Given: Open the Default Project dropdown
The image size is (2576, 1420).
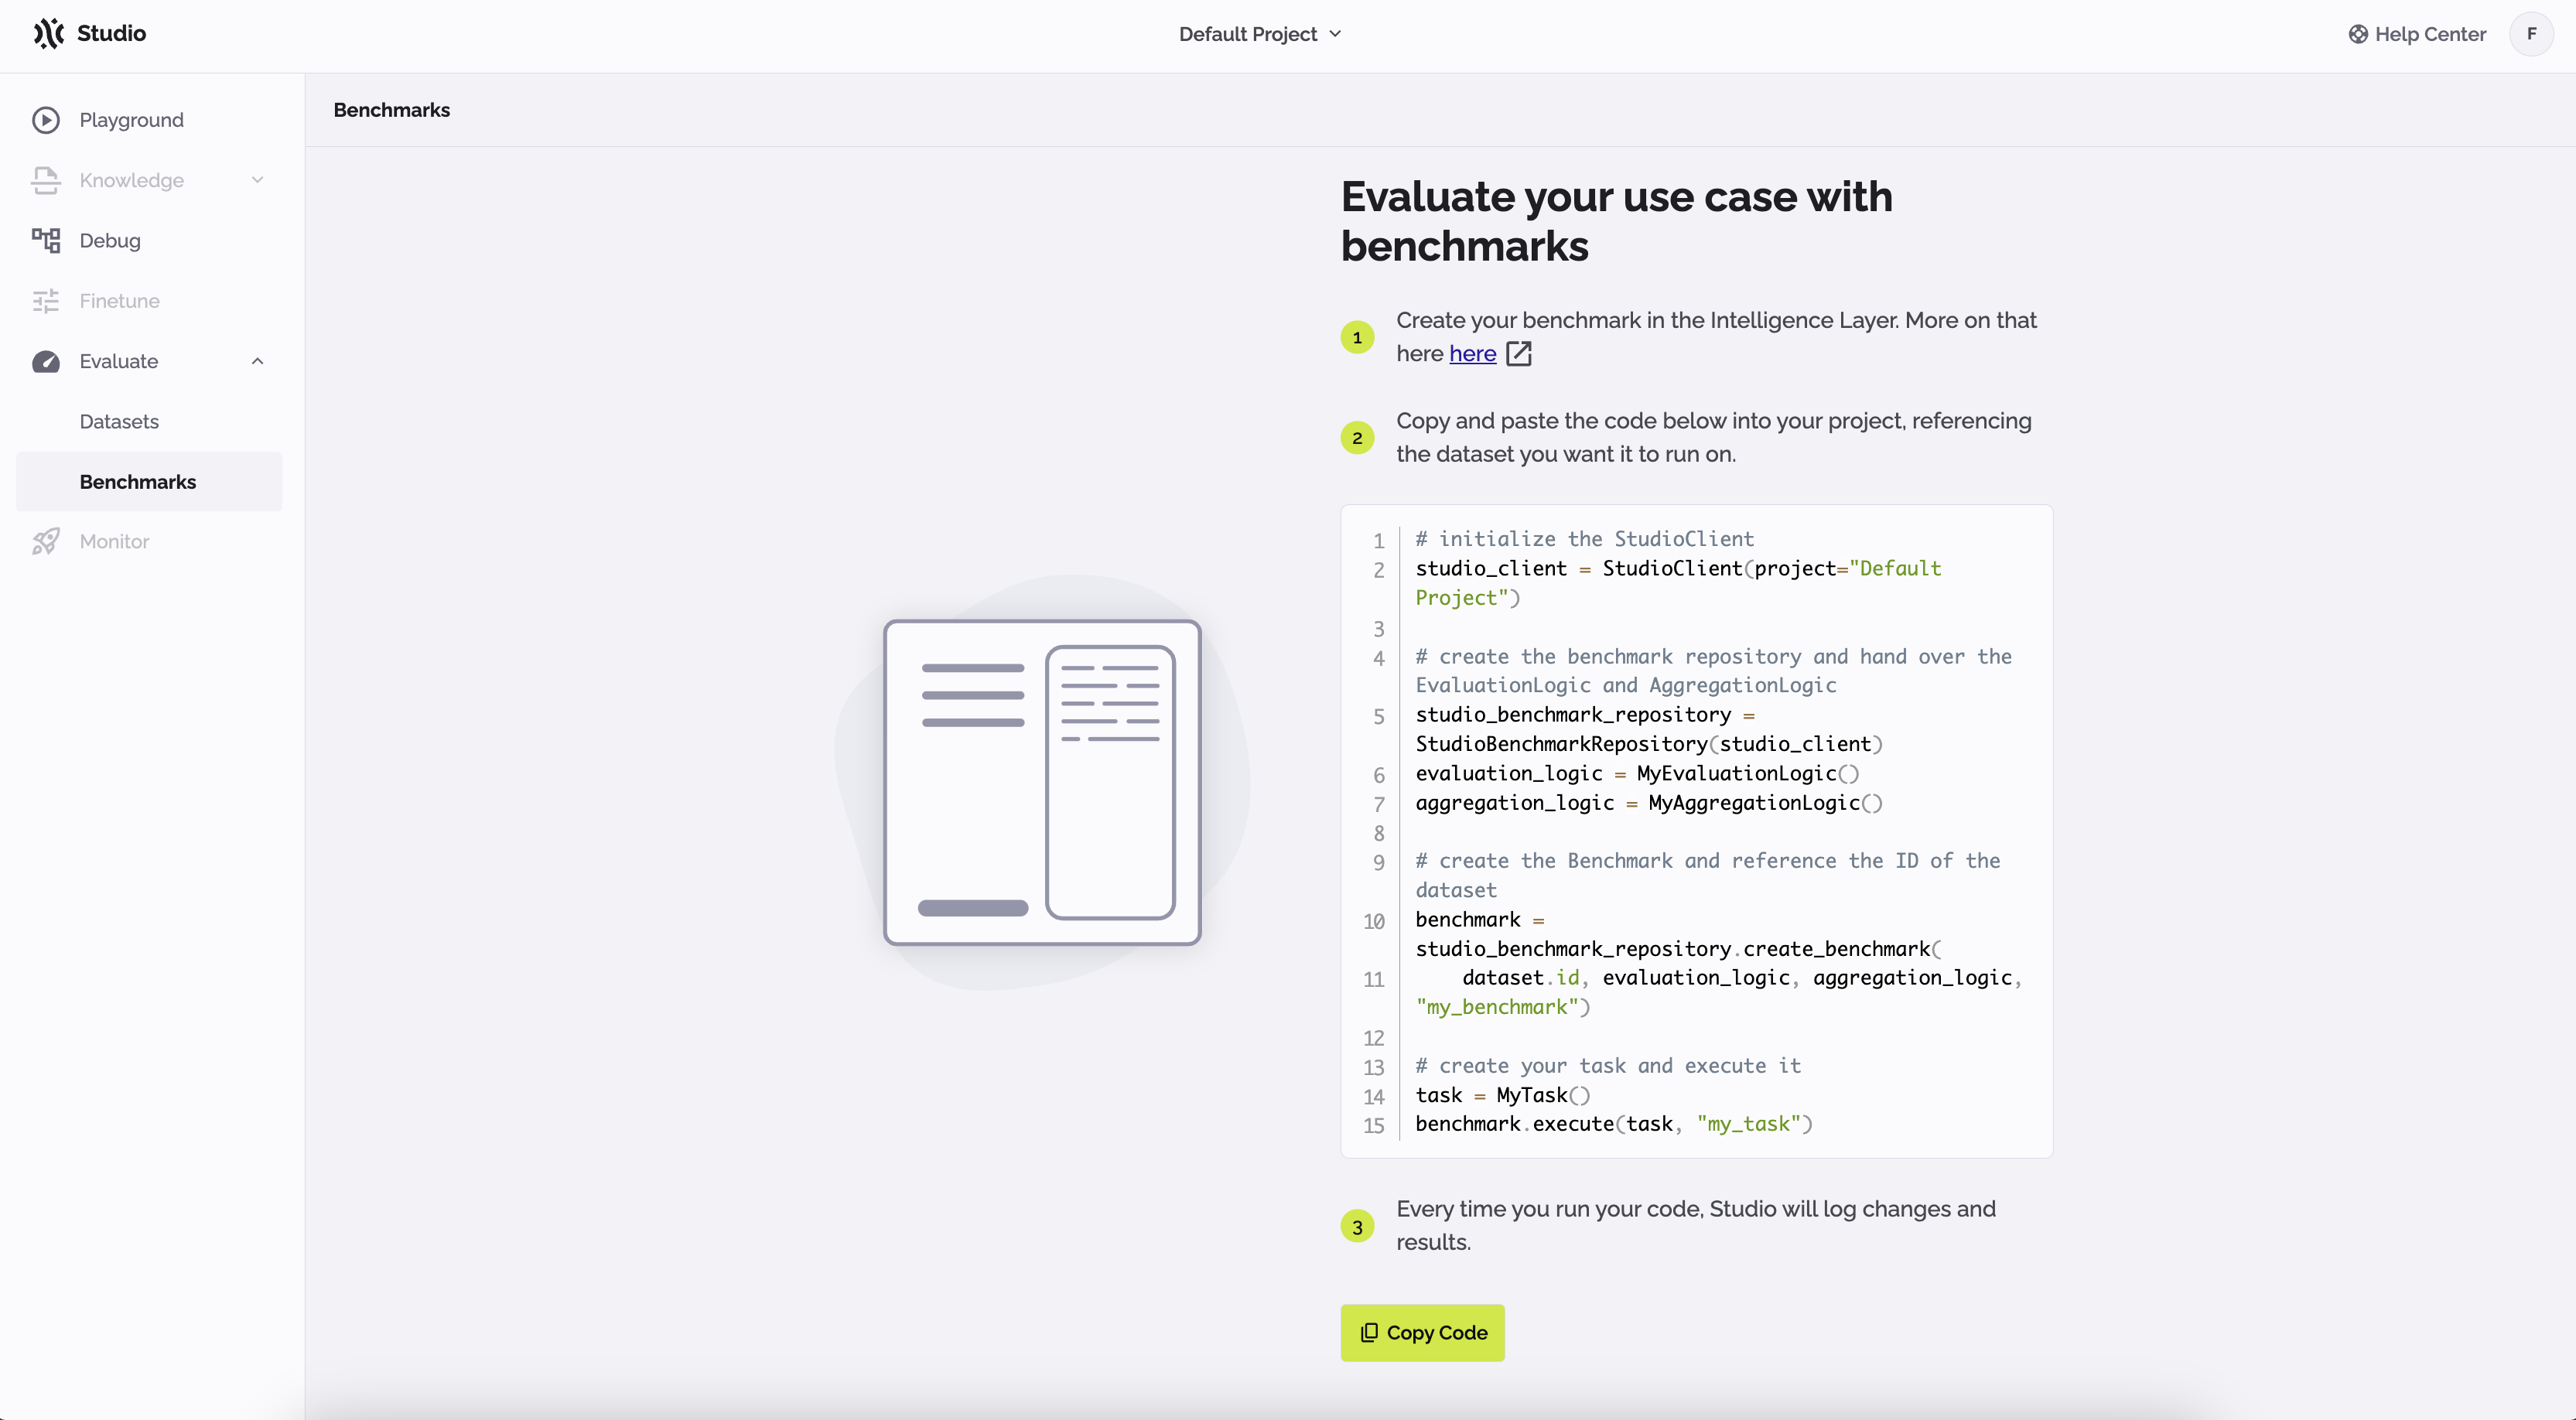Looking at the screenshot, I should (x=1259, y=33).
